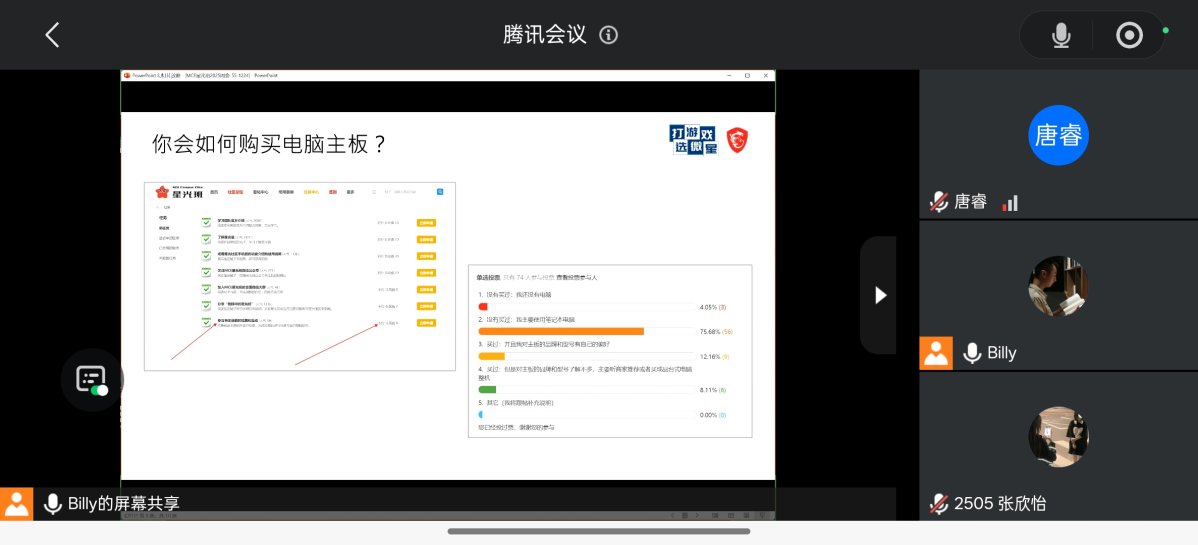Image resolution: width=1198 pixels, height=545 pixels.
Task: Tap the MSI red shield logo
Action: click(x=738, y=140)
